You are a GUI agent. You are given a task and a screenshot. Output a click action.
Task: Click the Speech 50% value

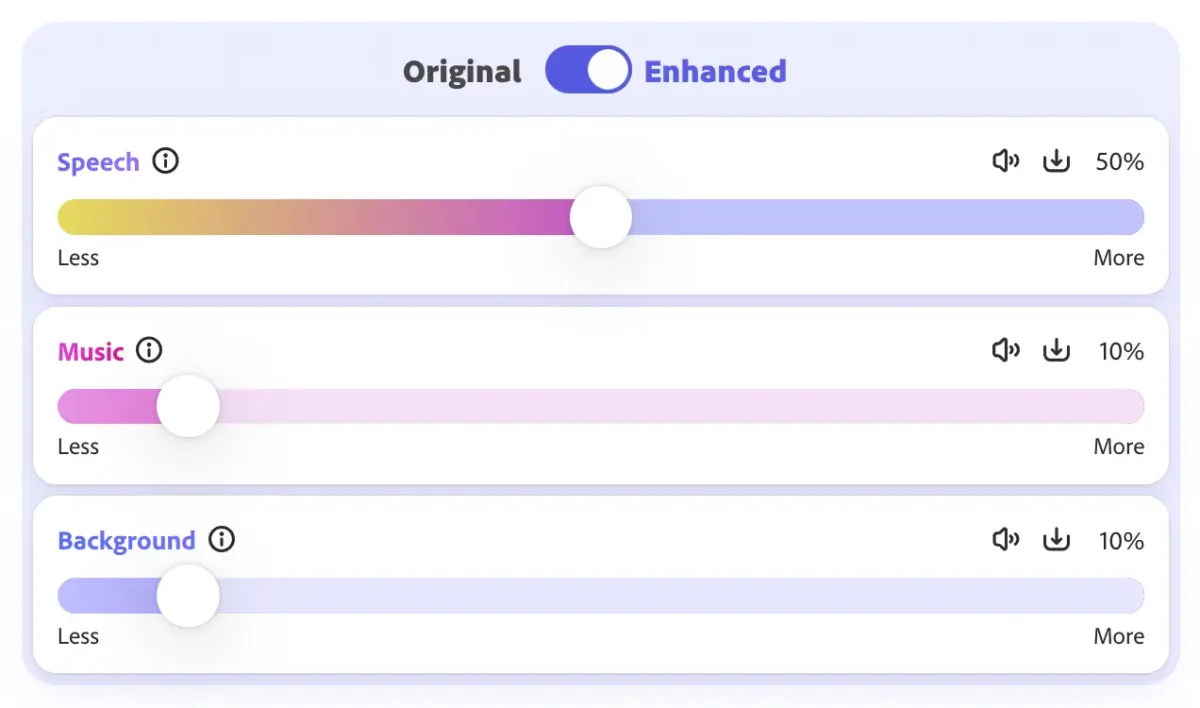tap(1119, 162)
